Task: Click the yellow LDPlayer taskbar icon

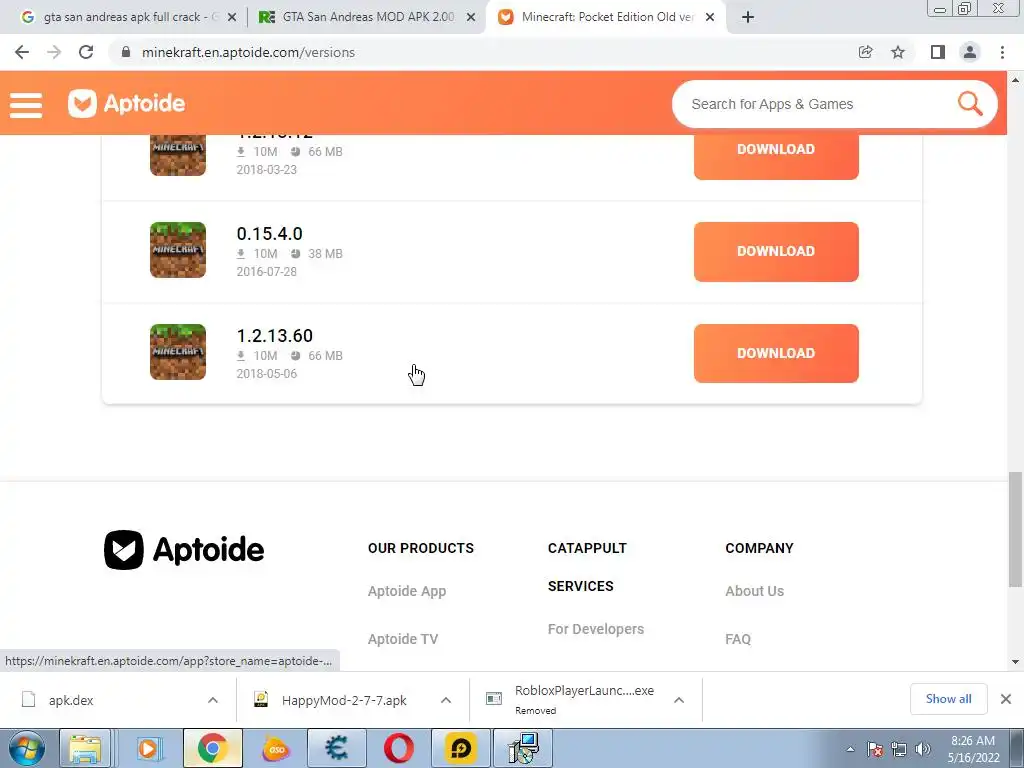Action: (460, 748)
